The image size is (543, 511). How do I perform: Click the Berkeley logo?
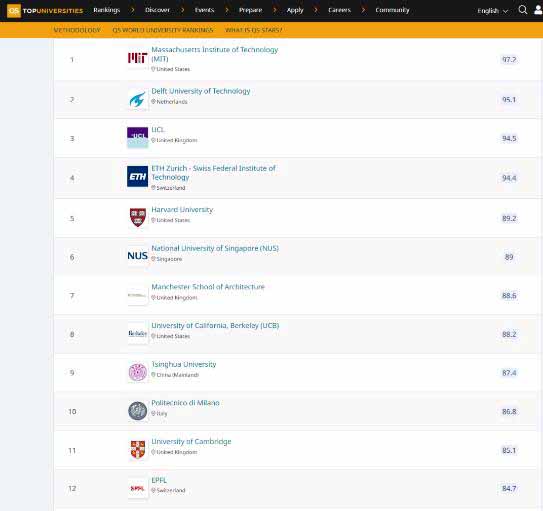(x=137, y=333)
